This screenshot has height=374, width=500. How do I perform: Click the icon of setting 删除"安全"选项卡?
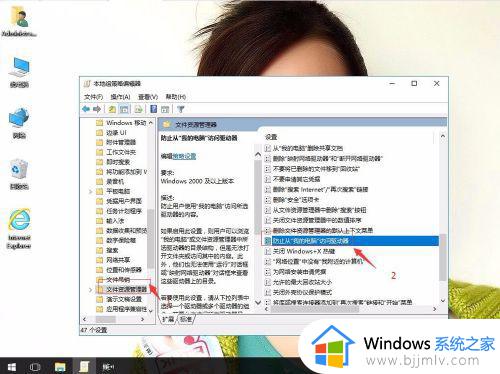tap(268, 200)
